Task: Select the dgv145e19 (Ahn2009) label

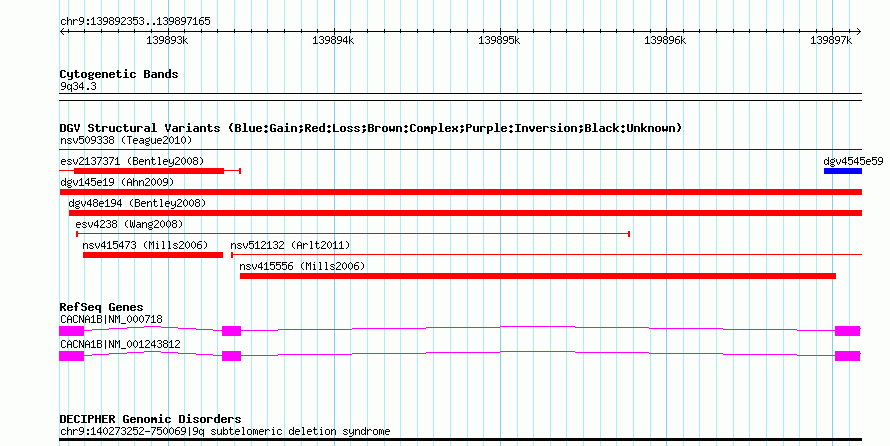Action: click(x=117, y=182)
